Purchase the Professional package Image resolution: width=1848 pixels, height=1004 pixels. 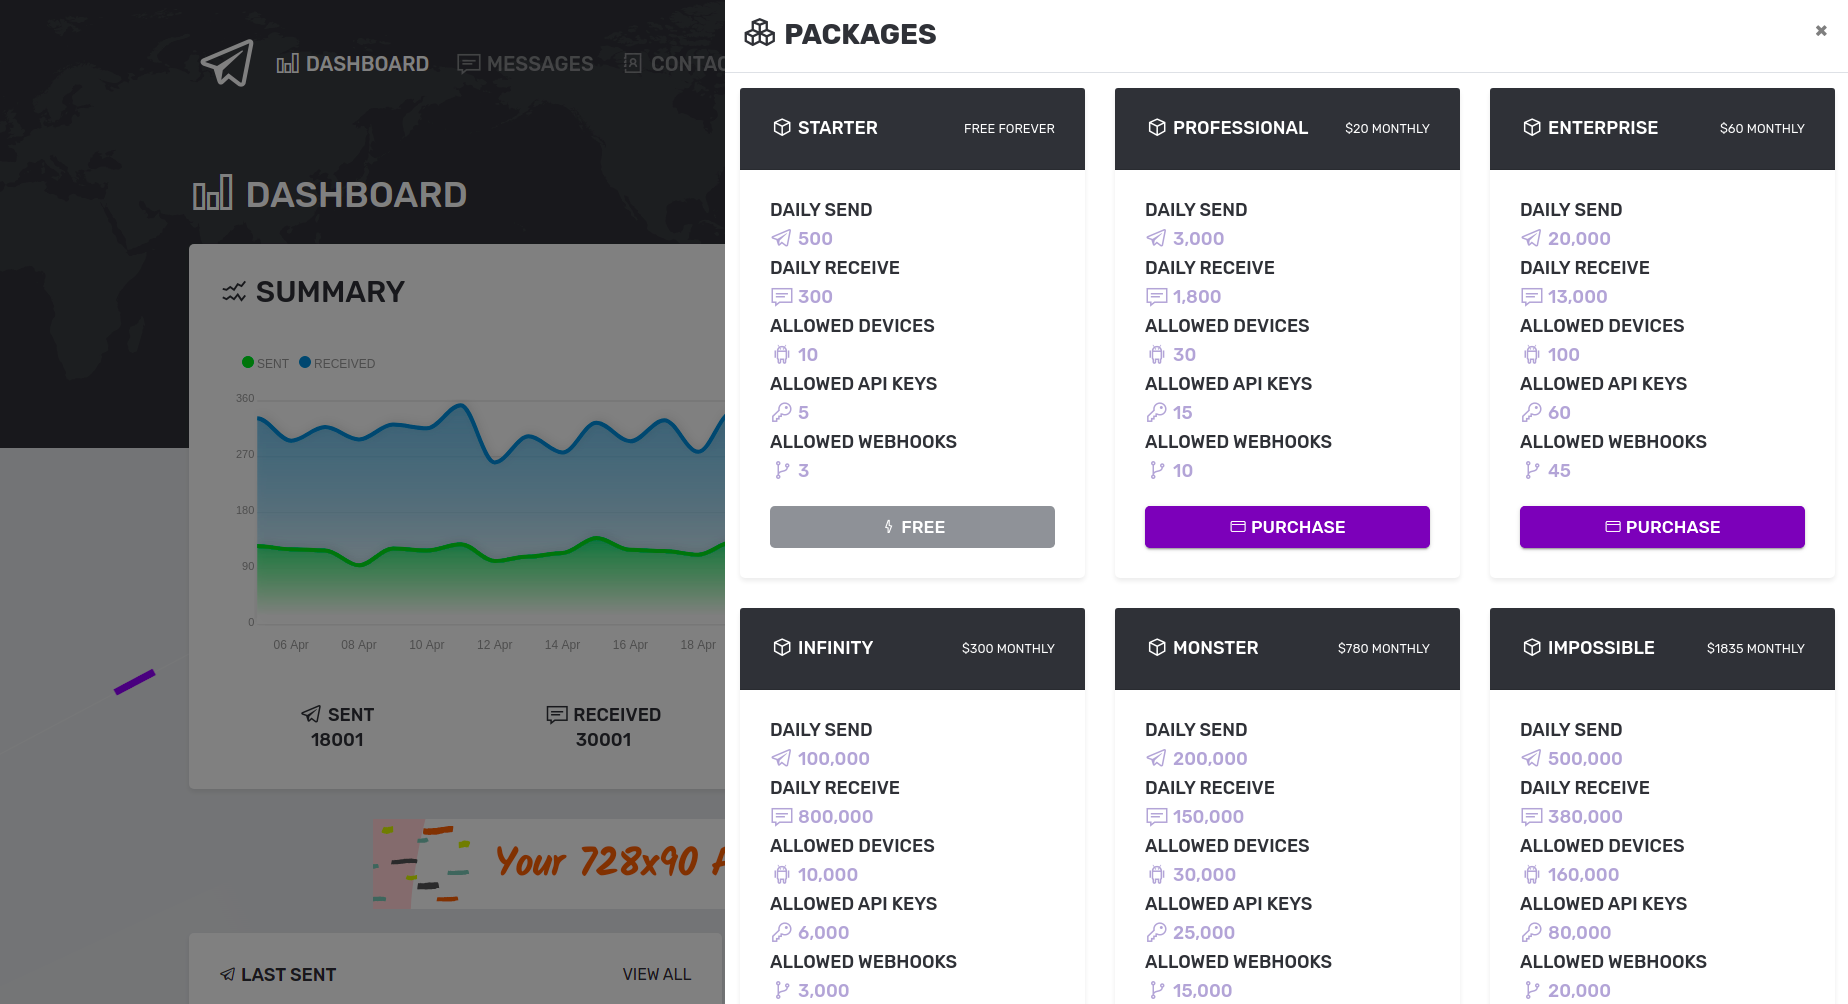click(1287, 527)
